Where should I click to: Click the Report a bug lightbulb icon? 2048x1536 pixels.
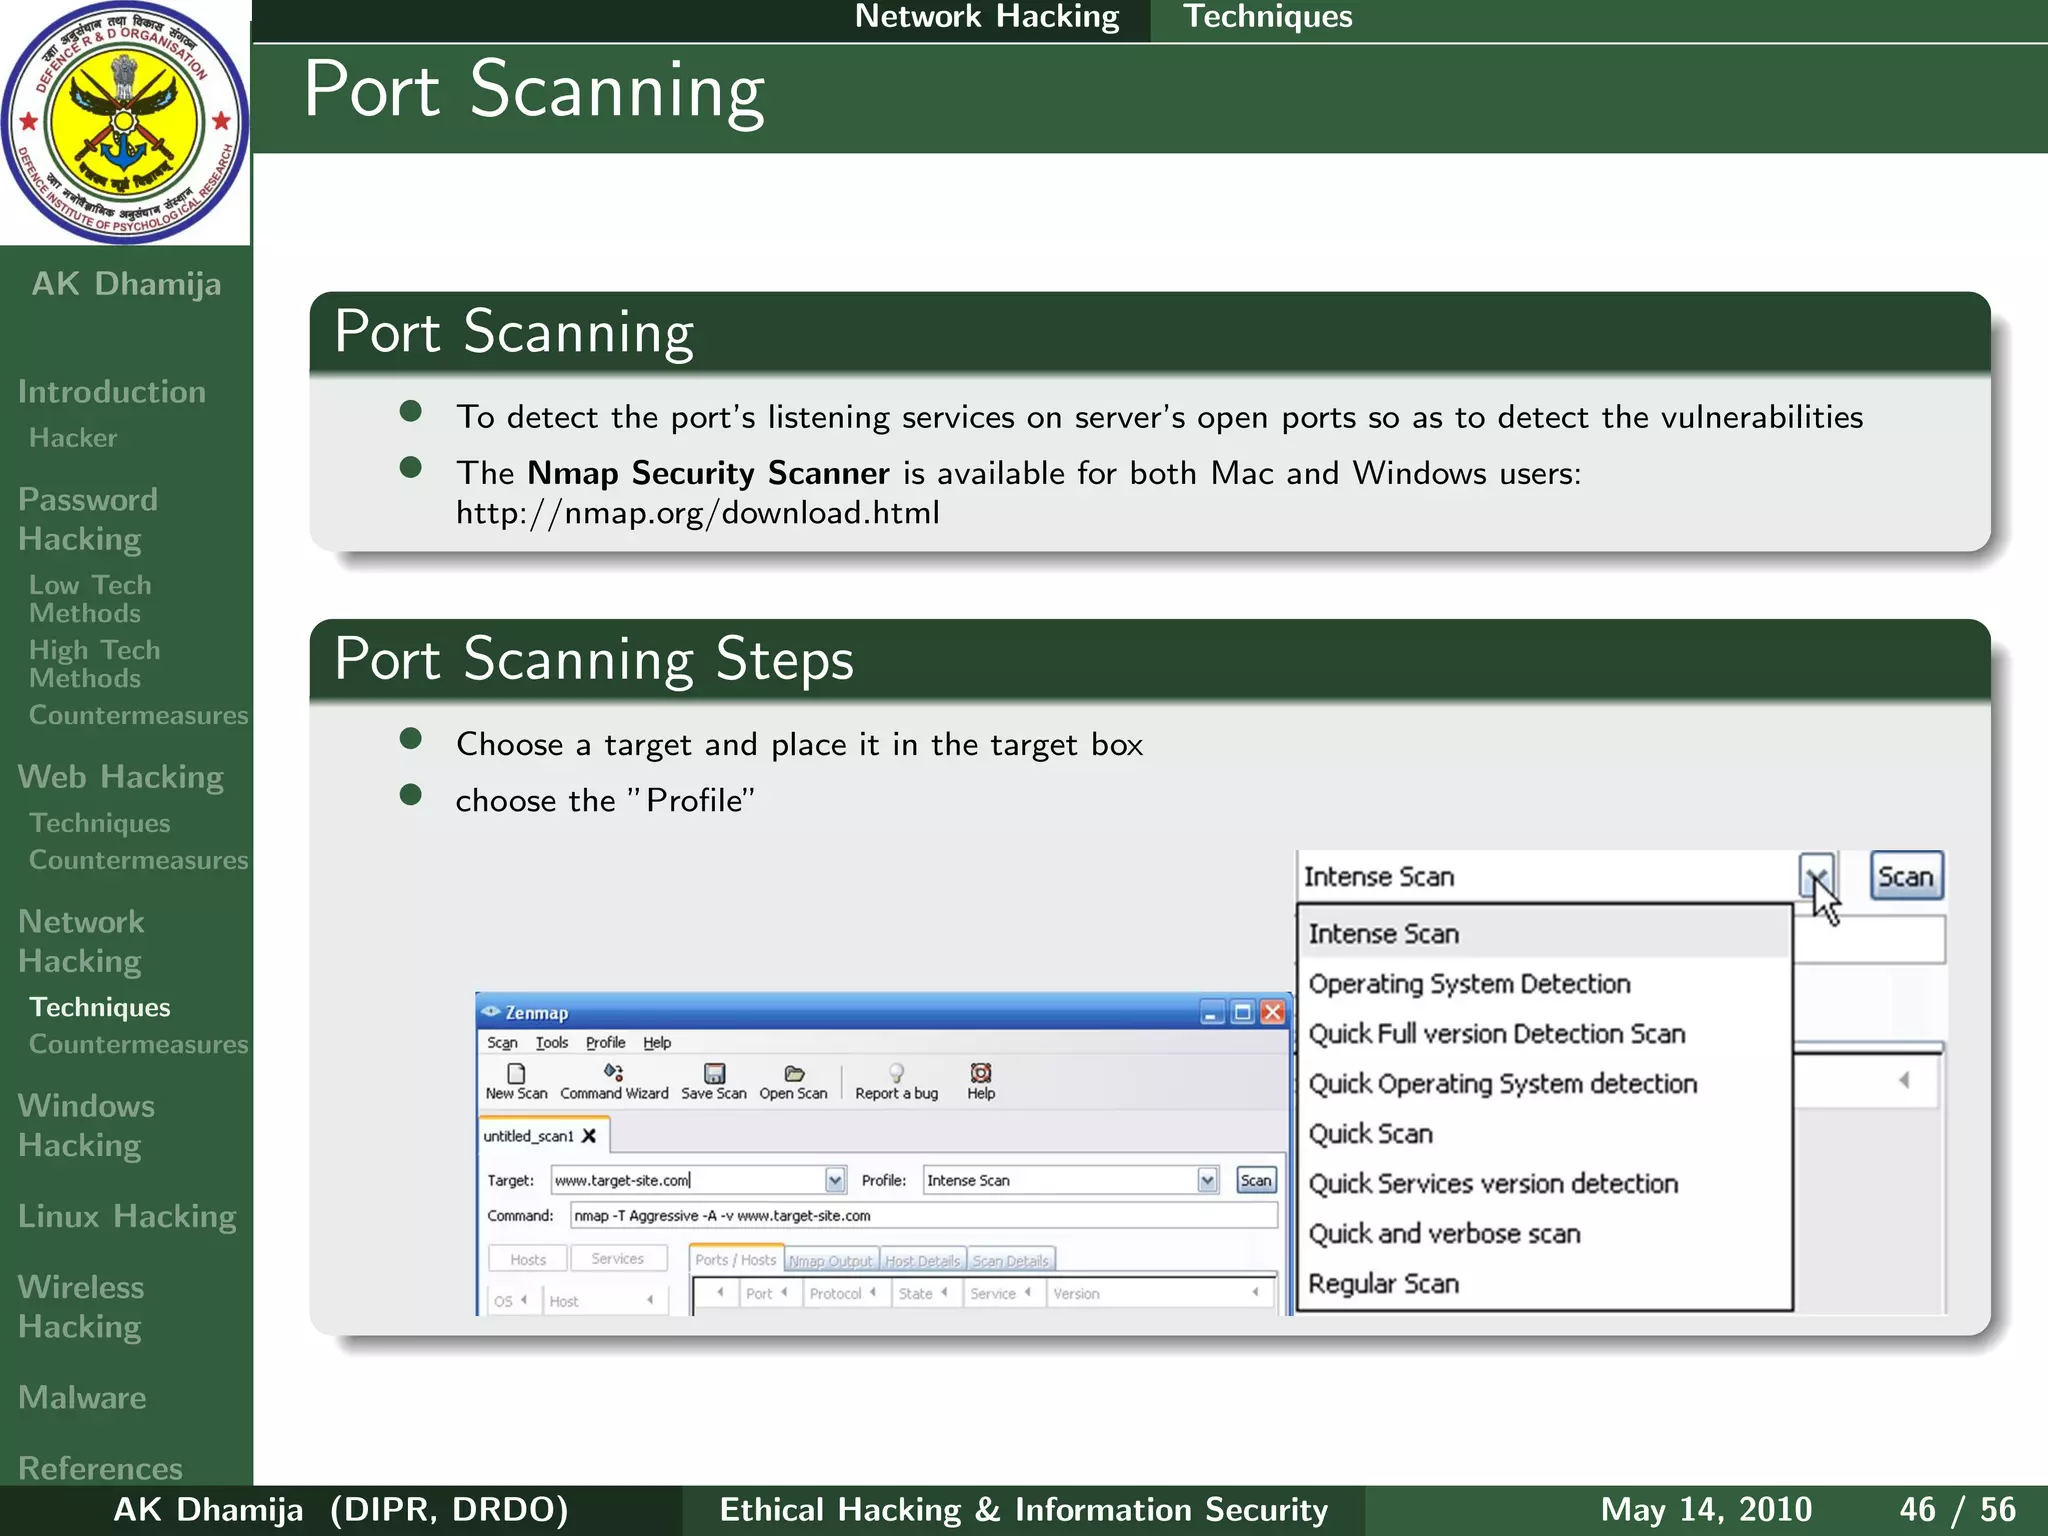coord(896,1074)
